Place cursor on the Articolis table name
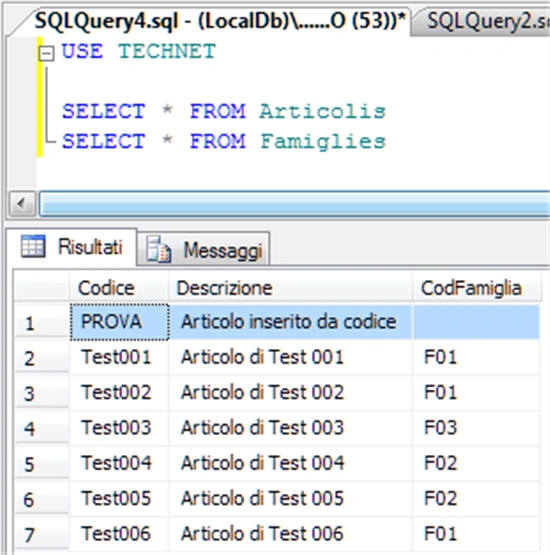 (x=322, y=111)
